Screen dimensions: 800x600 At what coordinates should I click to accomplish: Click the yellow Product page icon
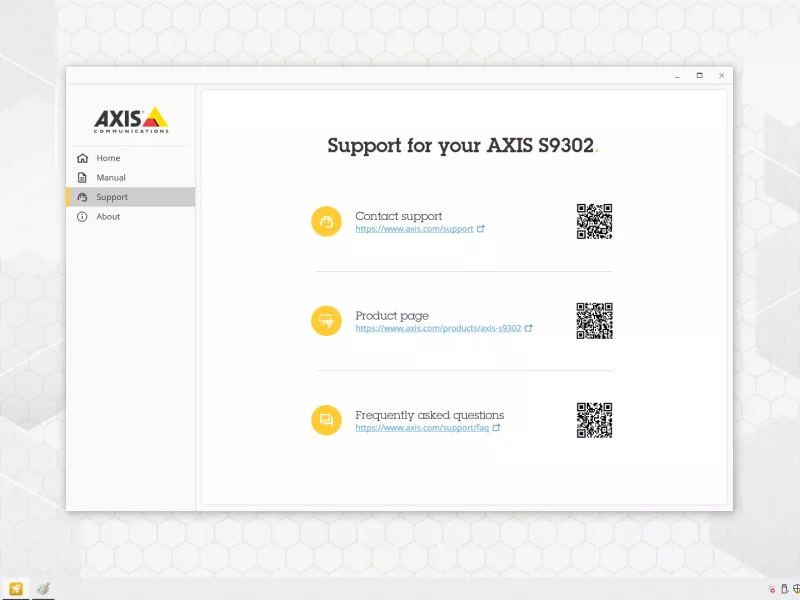(x=326, y=321)
